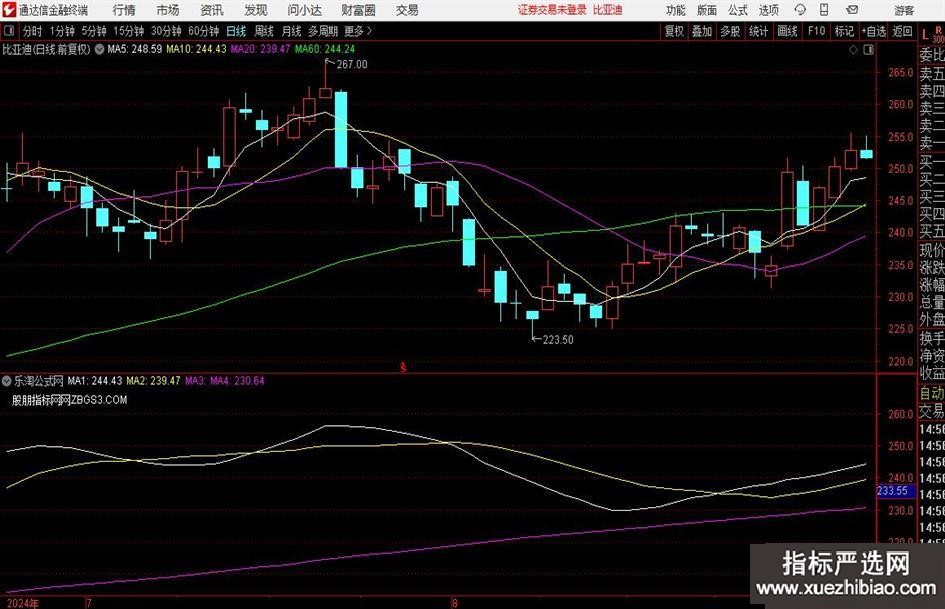The image size is (945, 609).
Task: Click the 267.00 high price label
Action: 351,65
